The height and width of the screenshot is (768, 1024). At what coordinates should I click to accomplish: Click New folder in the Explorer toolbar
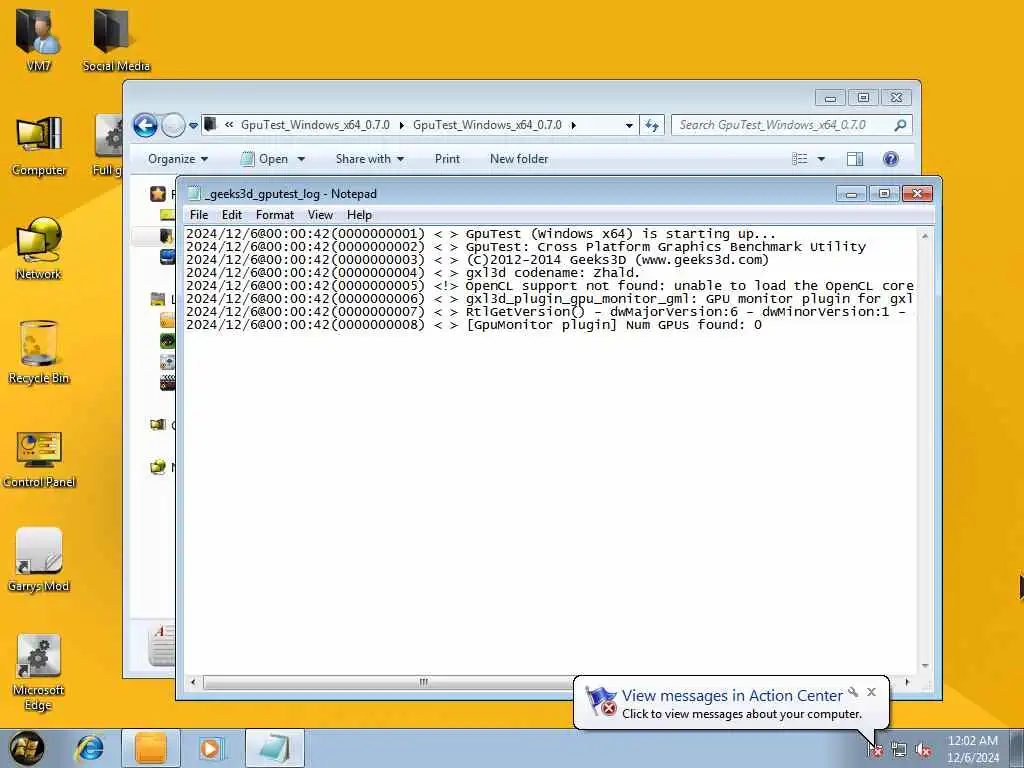pyautogui.click(x=519, y=159)
